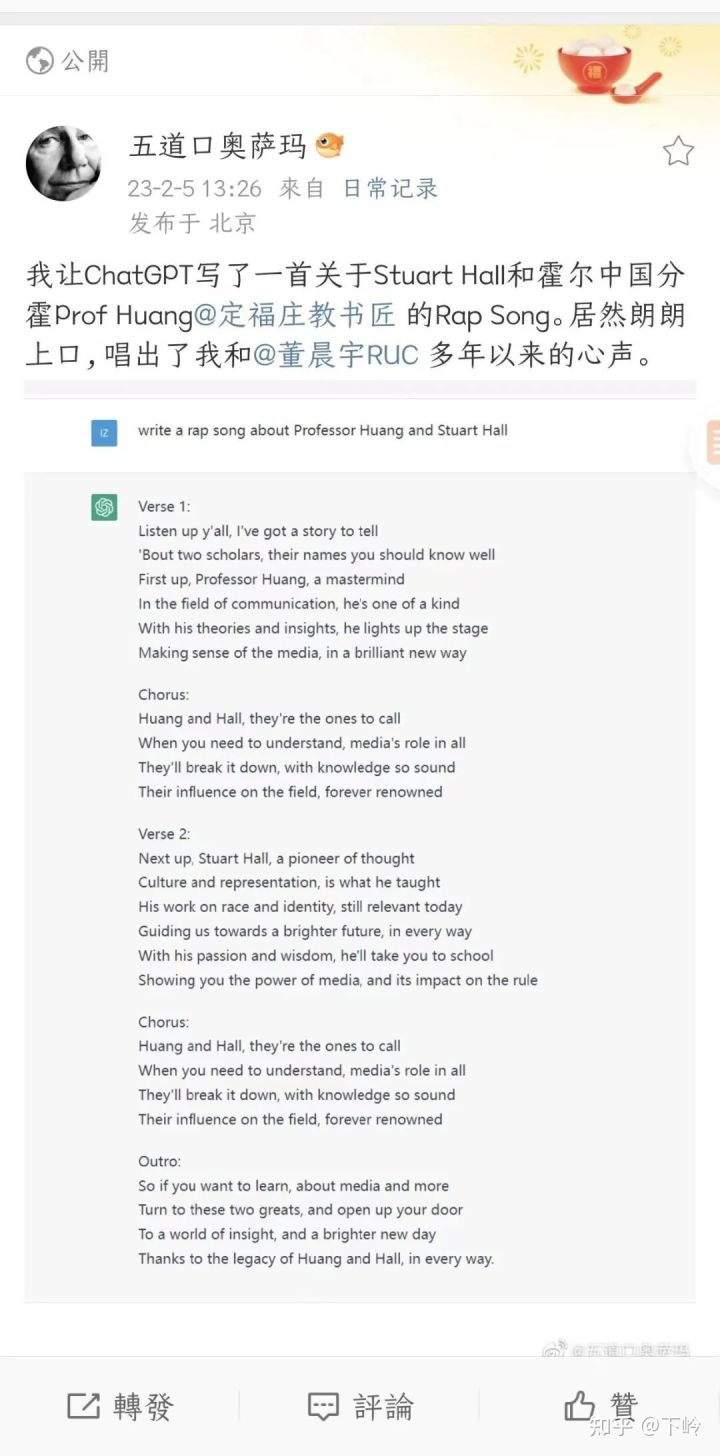Open the 日常记录 source link
This screenshot has width=720, height=1456.
tap(390, 187)
